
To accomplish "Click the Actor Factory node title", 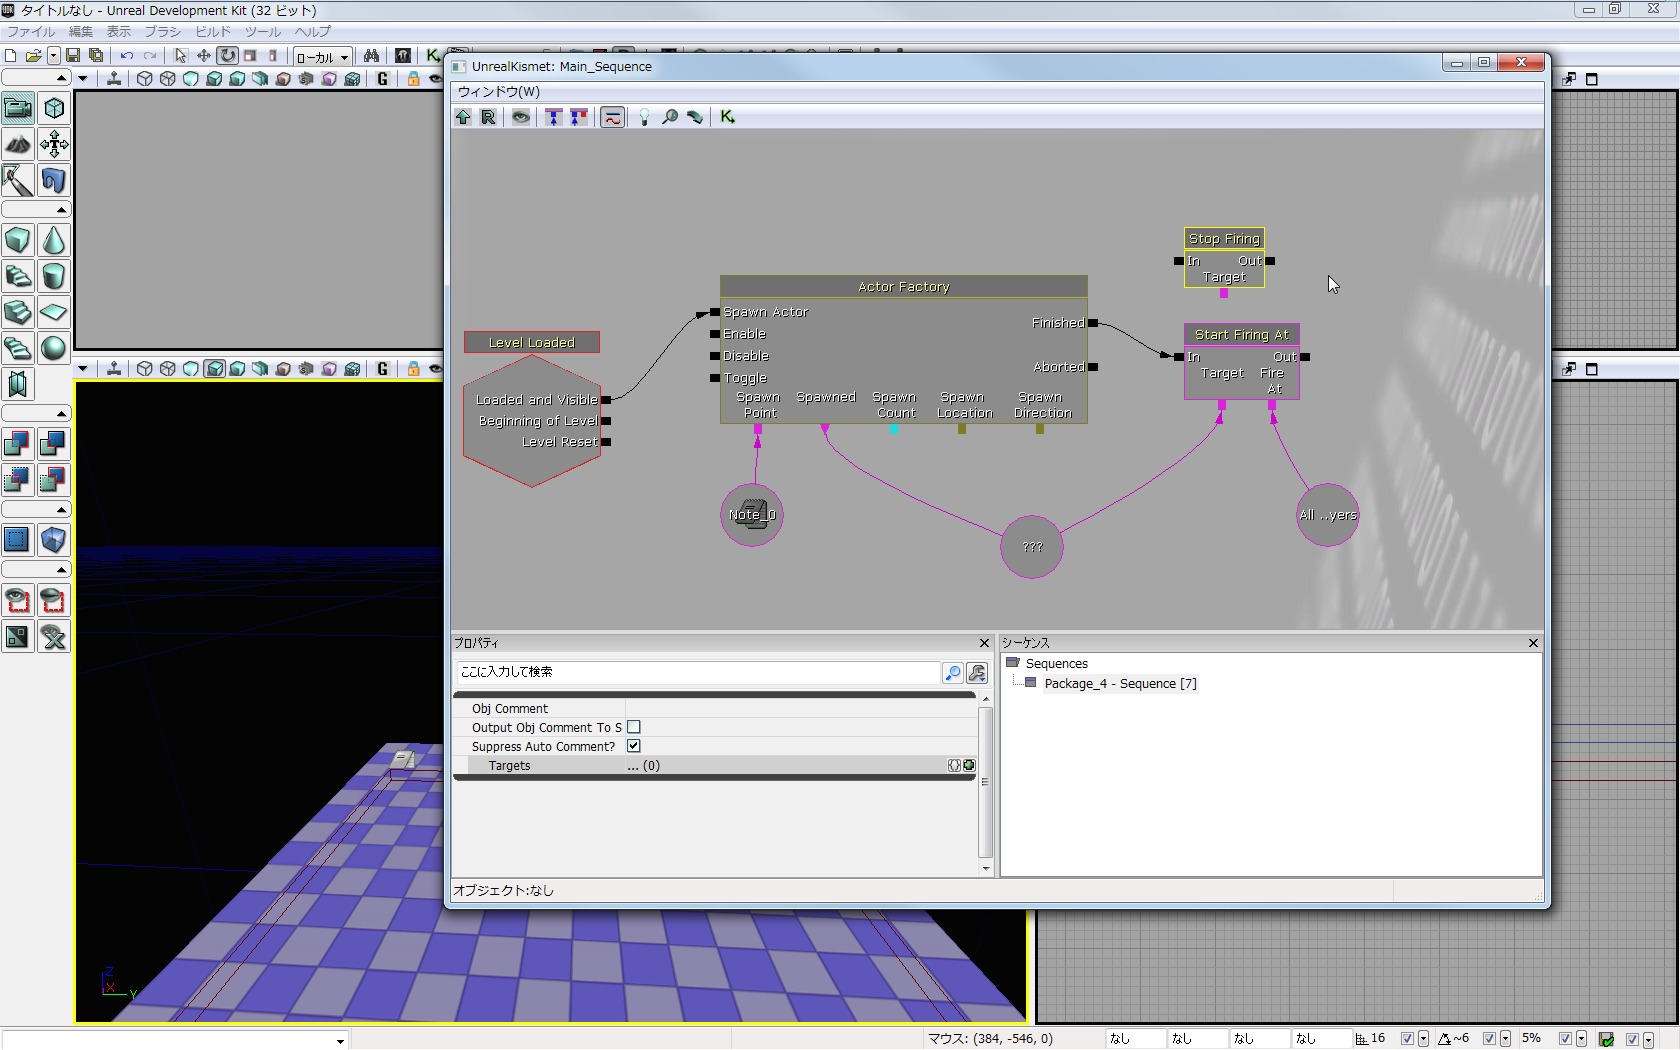I will tap(903, 287).
